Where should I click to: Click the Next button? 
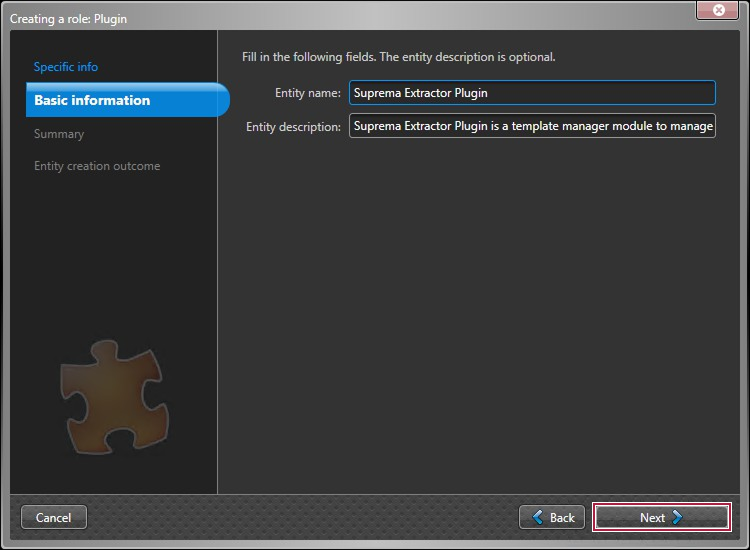coord(661,517)
